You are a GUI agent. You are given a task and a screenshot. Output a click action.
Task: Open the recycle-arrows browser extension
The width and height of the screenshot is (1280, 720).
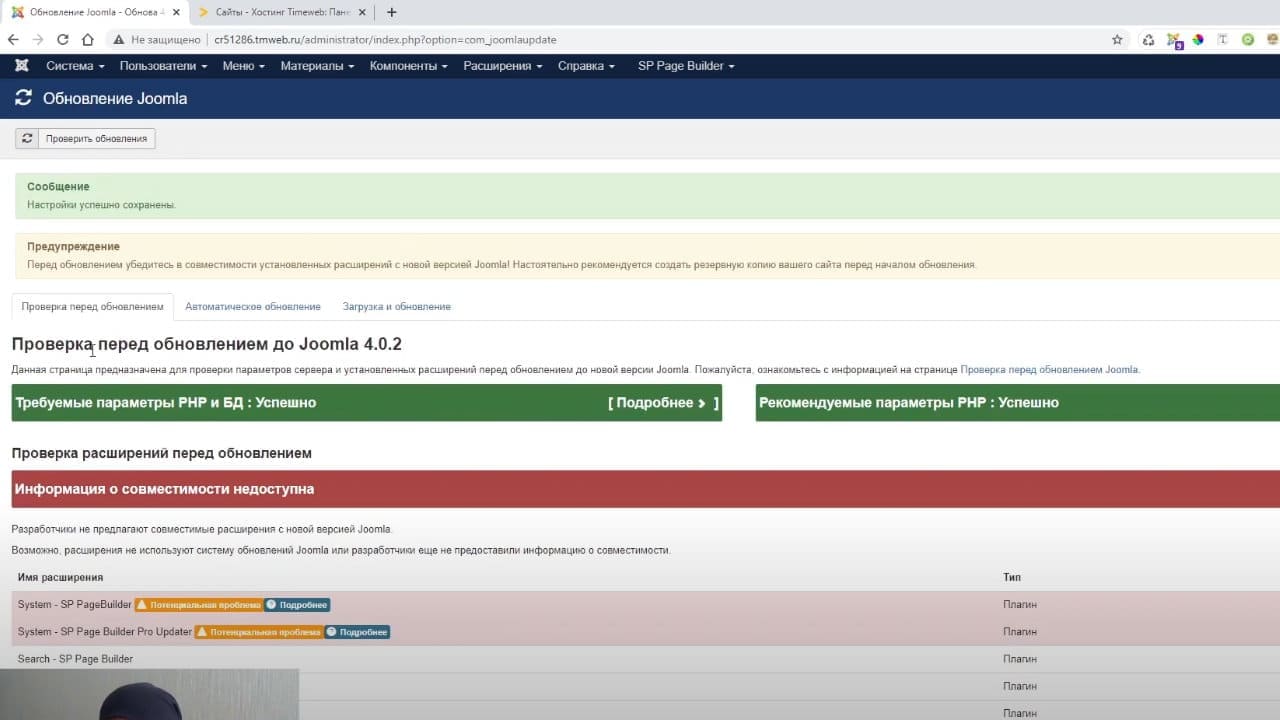pyautogui.click(x=1148, y=40)
